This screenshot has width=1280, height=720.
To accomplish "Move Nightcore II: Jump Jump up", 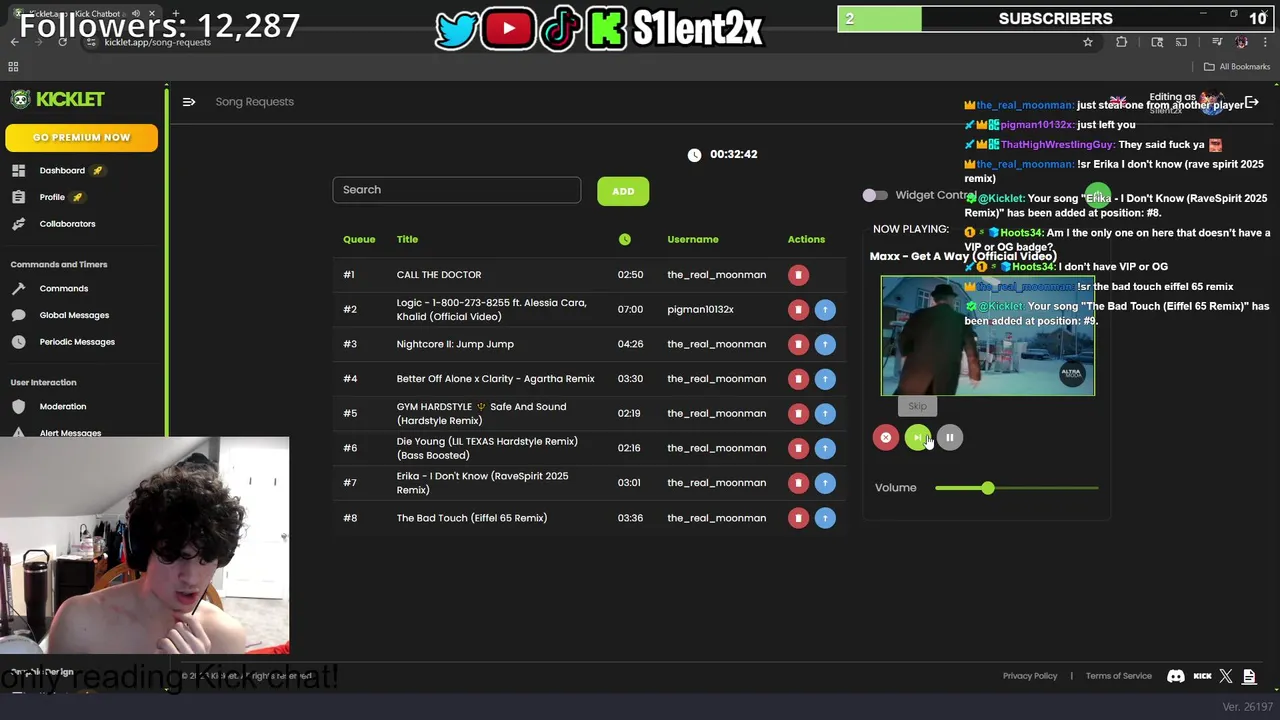I will (825, 344).
